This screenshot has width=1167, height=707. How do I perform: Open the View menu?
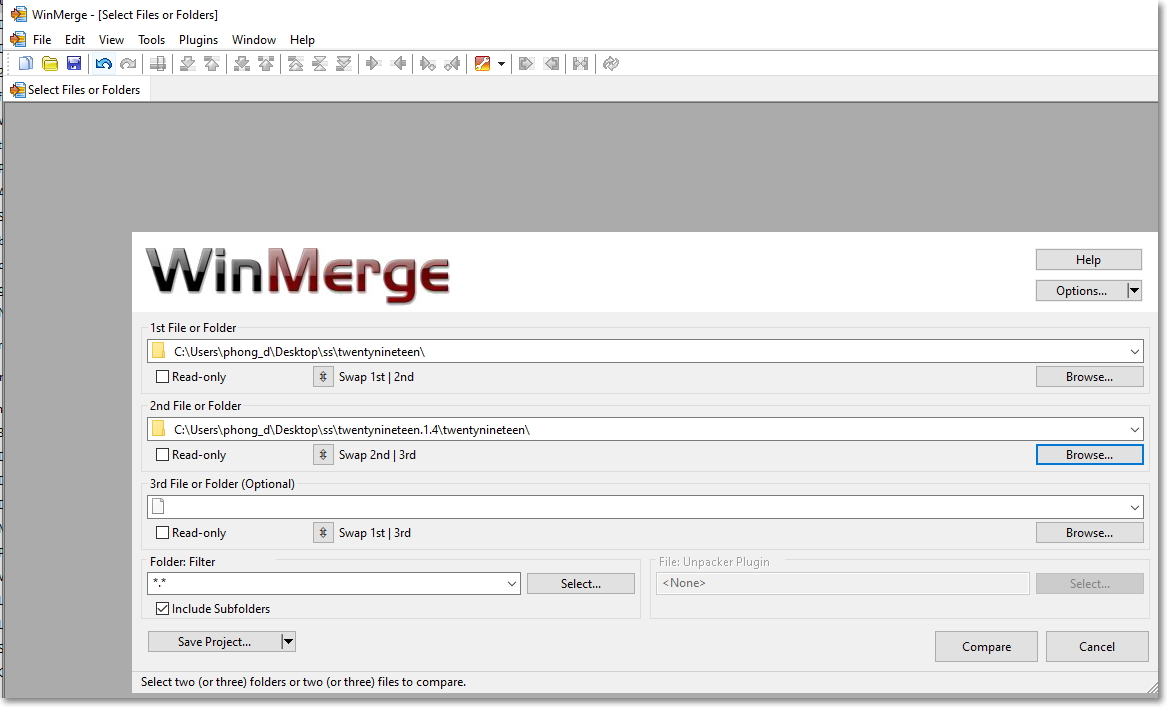[112, 39]
